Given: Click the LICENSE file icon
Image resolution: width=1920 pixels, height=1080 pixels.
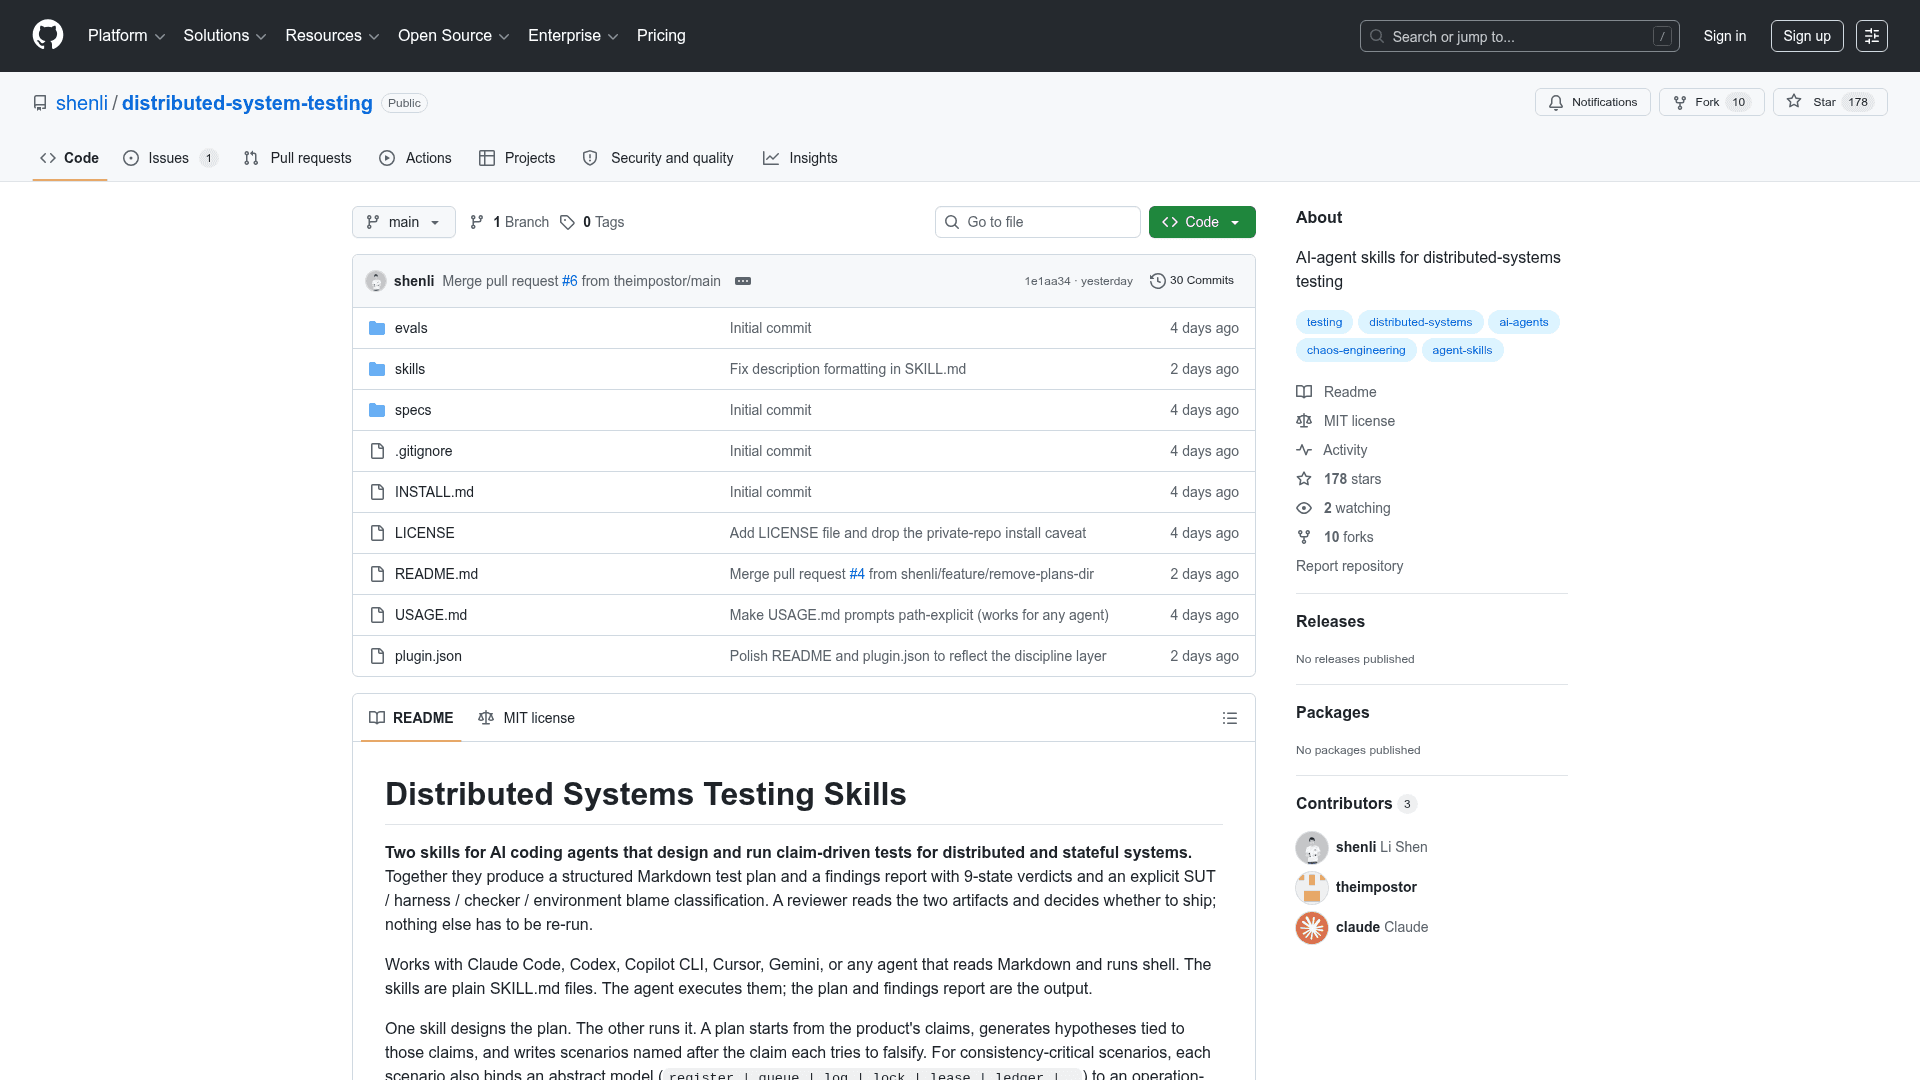Looking at the screenshot, I should 377,533.
